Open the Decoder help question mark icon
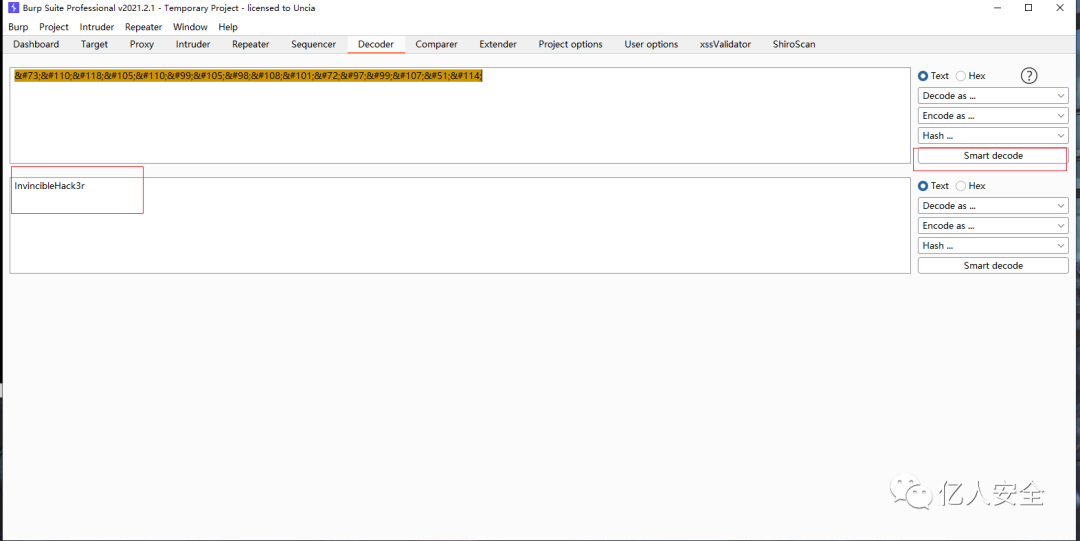The width and height of the screenshot is (1080, 541). [x=1028, y=76]
